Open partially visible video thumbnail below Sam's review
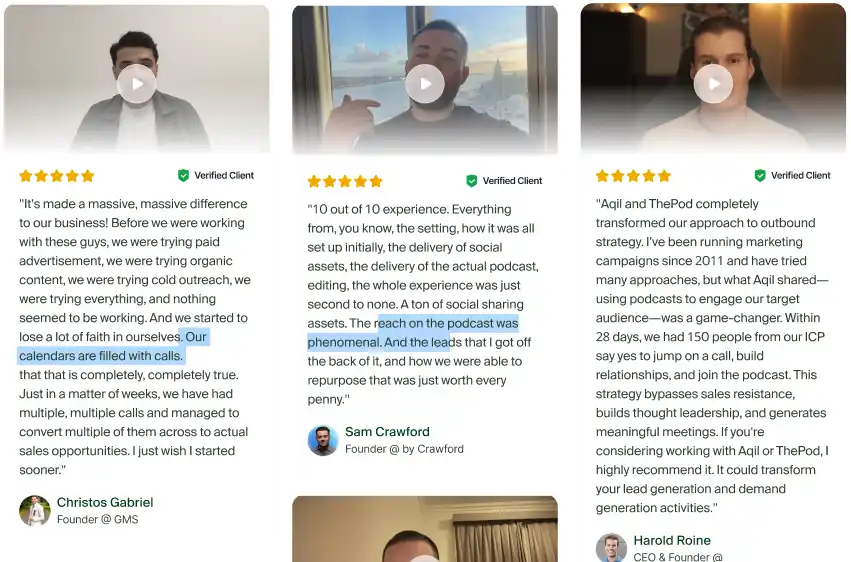851x562 pixels. [425, 529]
